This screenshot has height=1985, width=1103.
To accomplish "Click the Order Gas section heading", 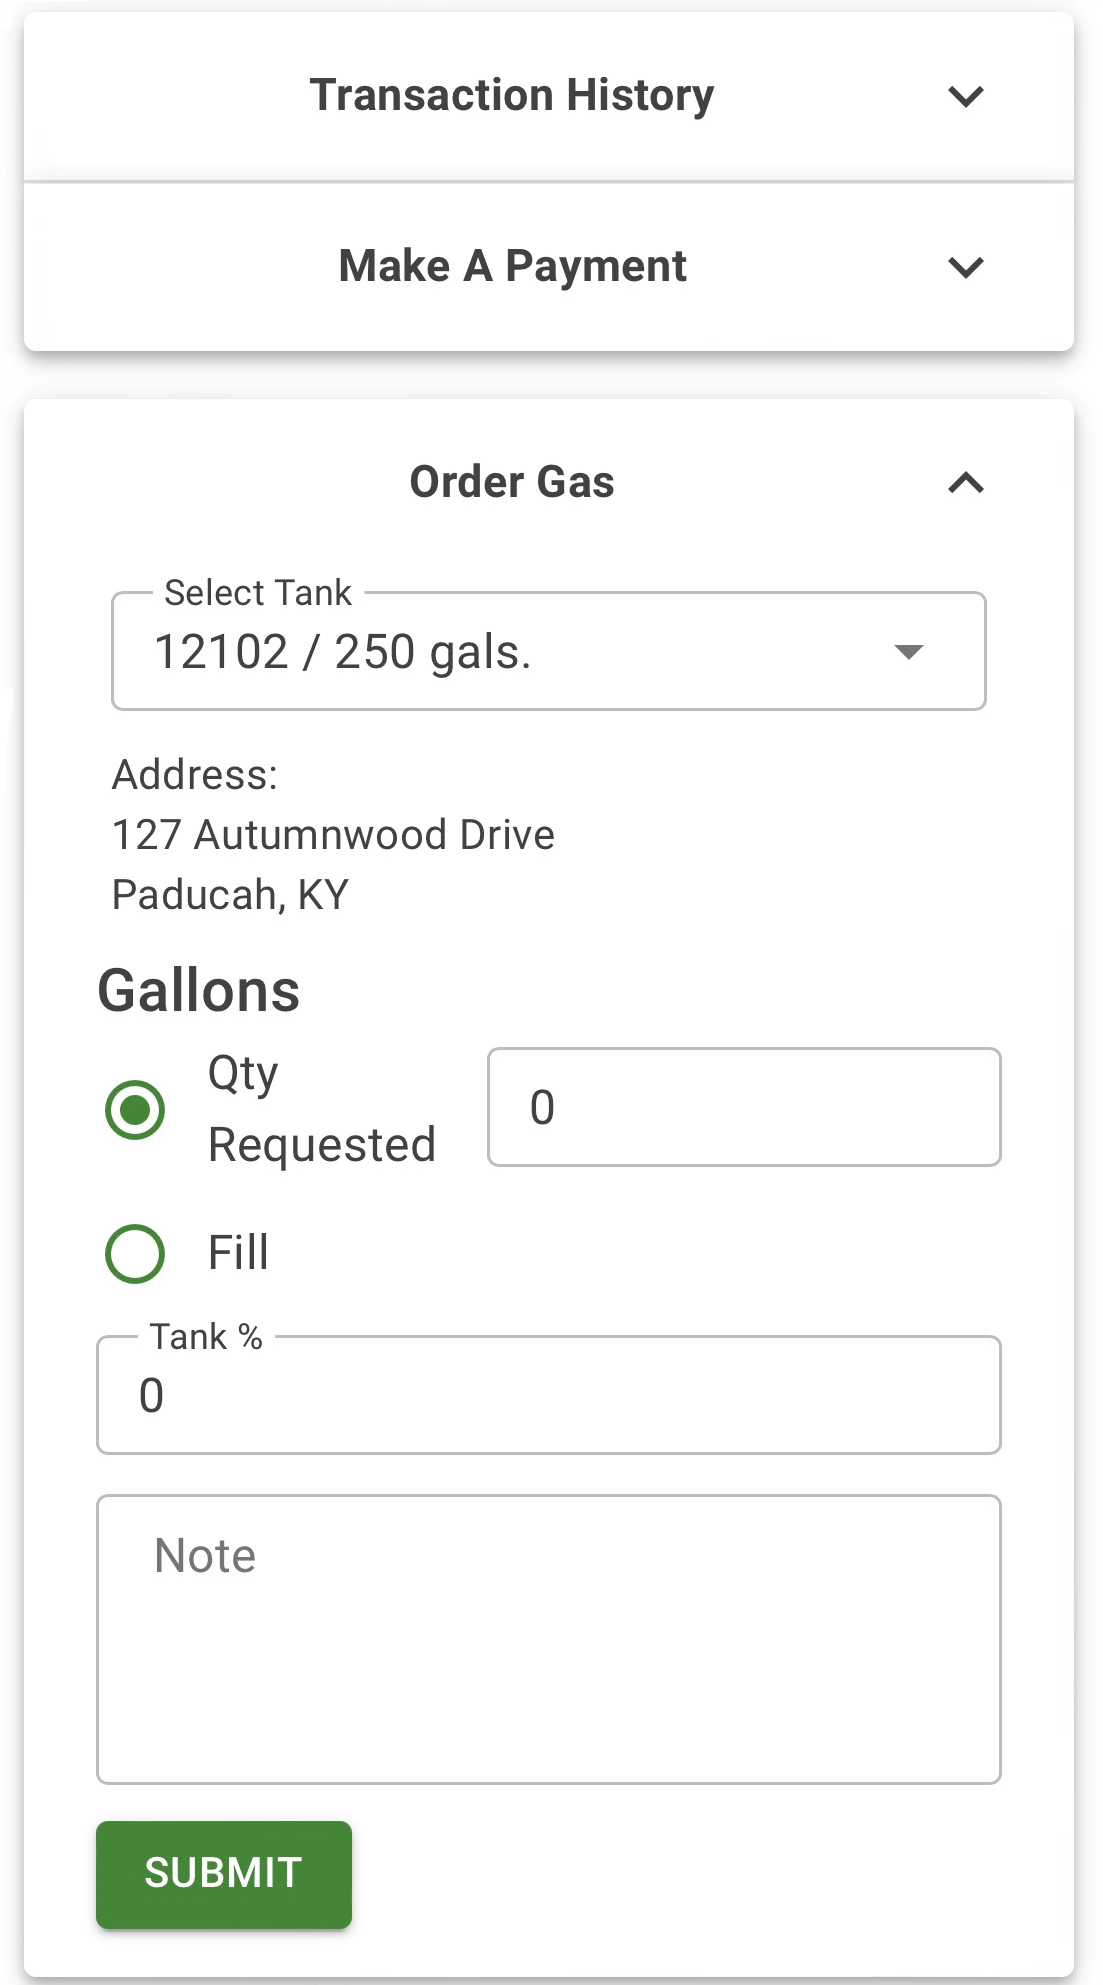I will tap(512, 482).
